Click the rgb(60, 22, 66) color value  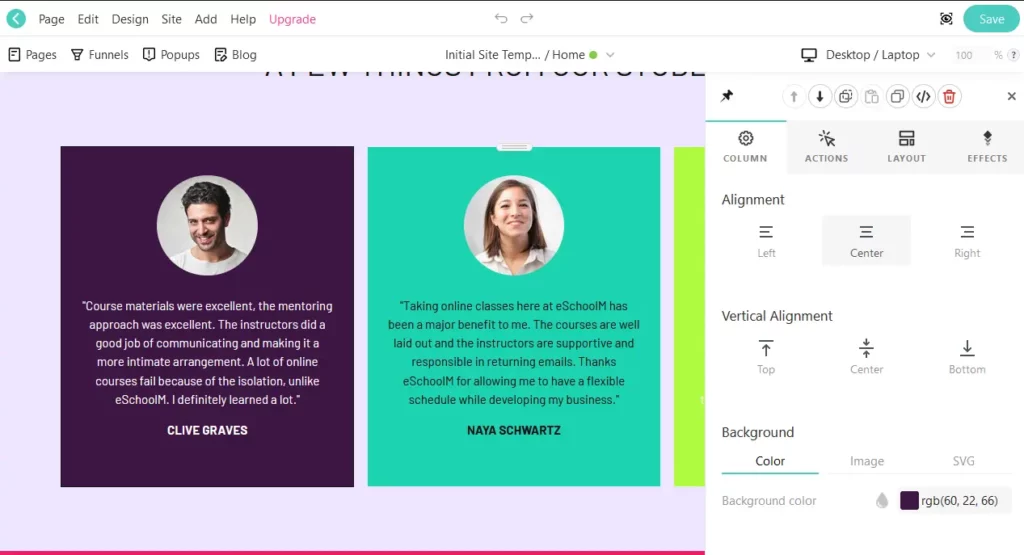[959, 501]
